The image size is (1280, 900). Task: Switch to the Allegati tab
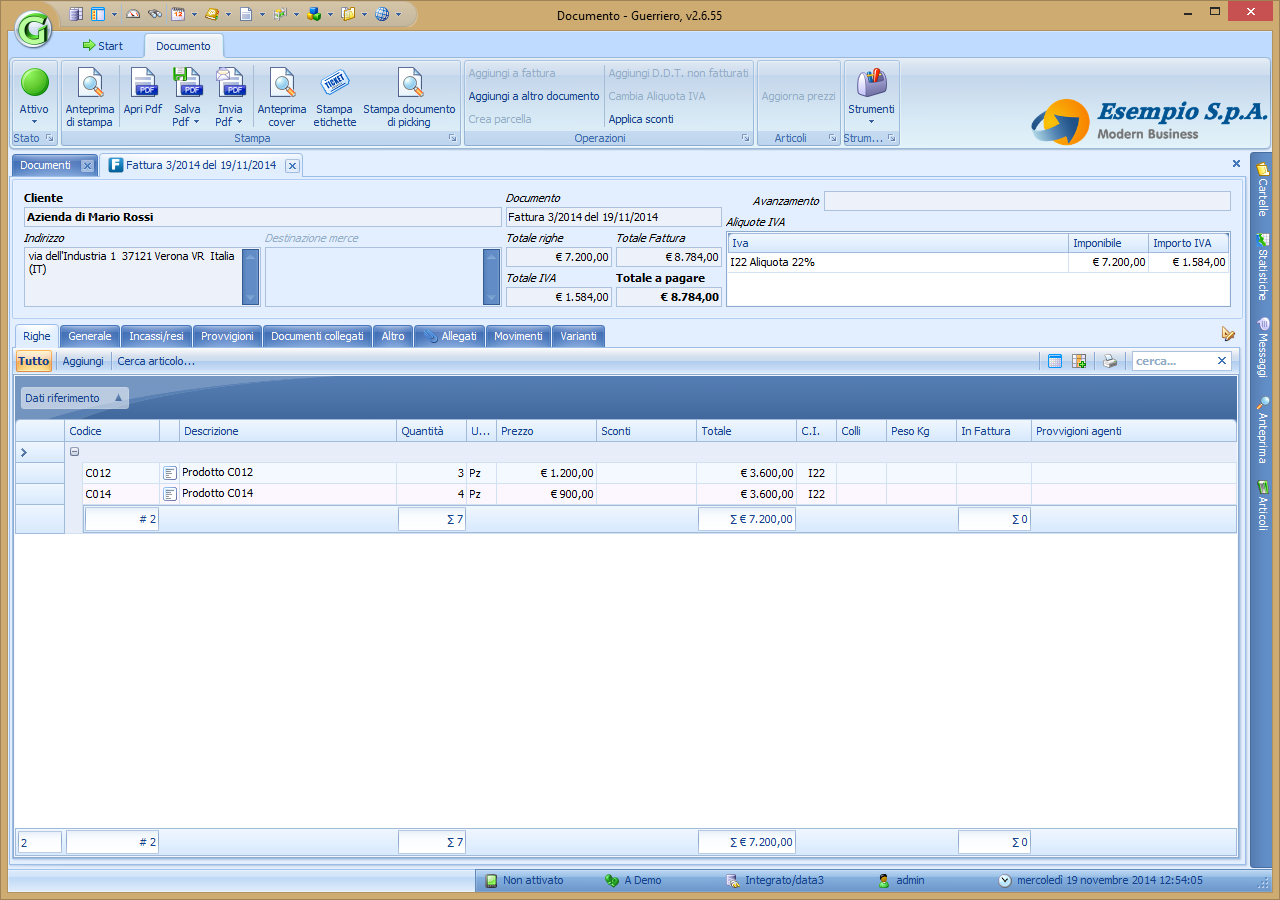tap(450, 336)
